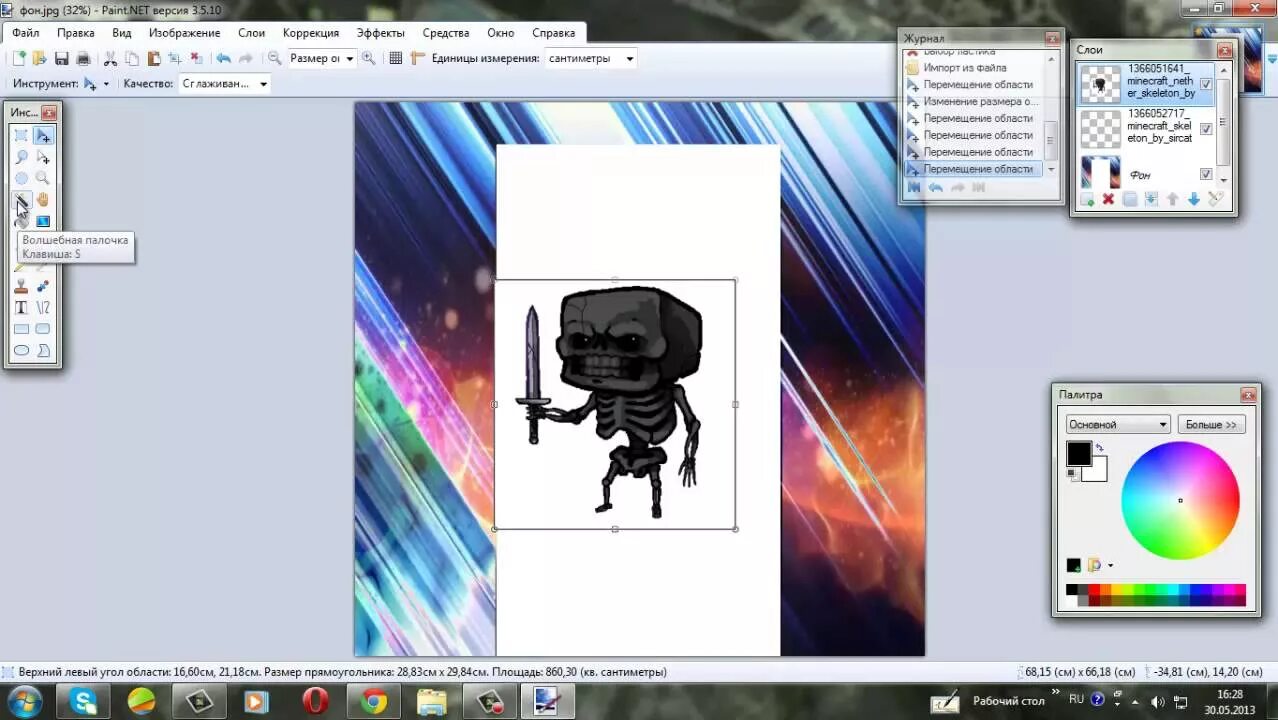Select the Zoom magnifier tool in toolbox
Image resolution: width=1278 pixels, height=720 pixels.
coord(43,178)
